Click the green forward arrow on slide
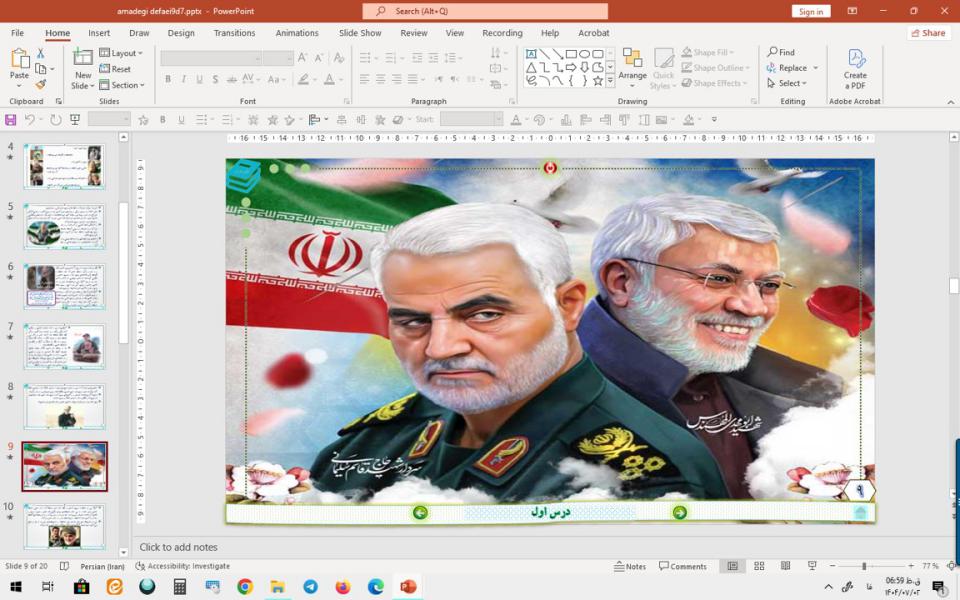Viewport: 960px width, 600px height. coord(680,513)
